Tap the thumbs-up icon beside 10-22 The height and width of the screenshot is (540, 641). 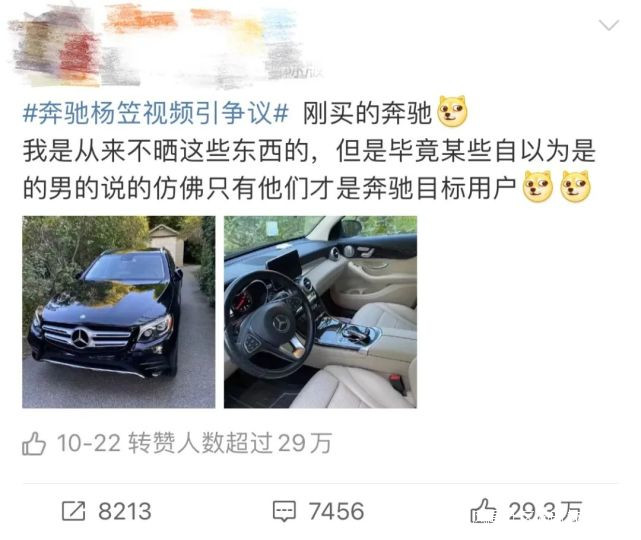(x=34, y=444)
